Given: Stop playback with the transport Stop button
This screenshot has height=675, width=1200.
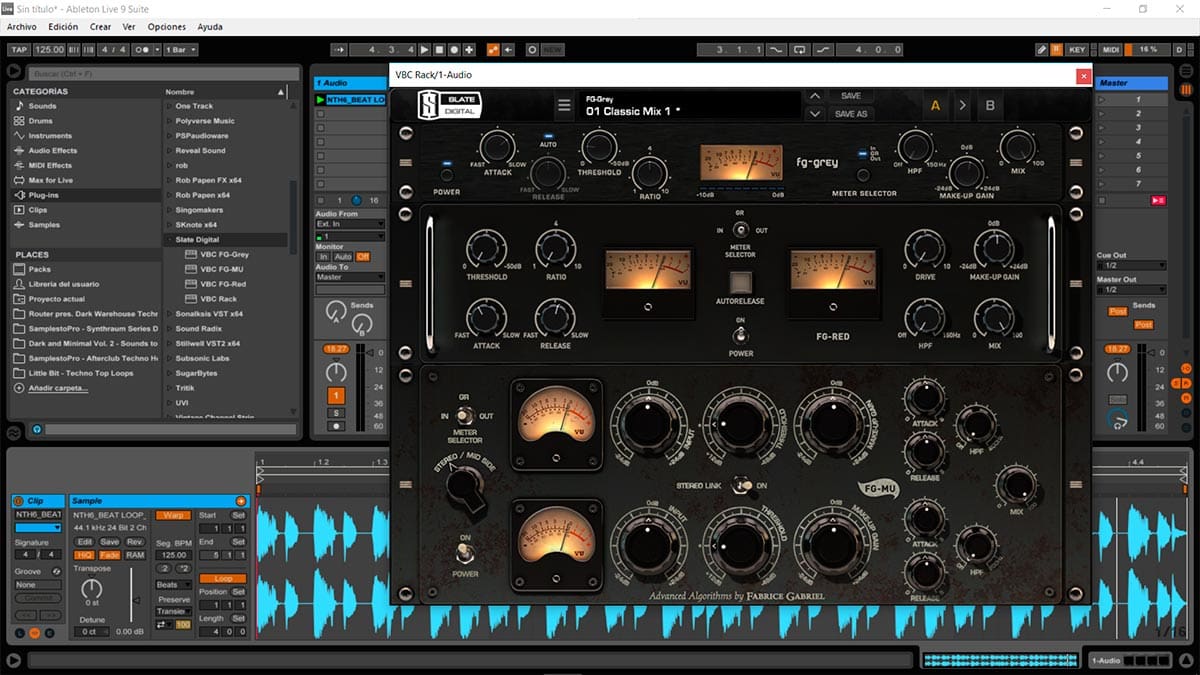Looking at the screenshot, I should pos(440,49).
